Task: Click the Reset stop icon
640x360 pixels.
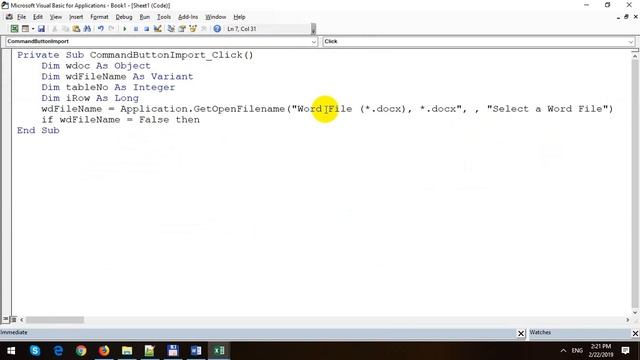Action: [146, 29]
